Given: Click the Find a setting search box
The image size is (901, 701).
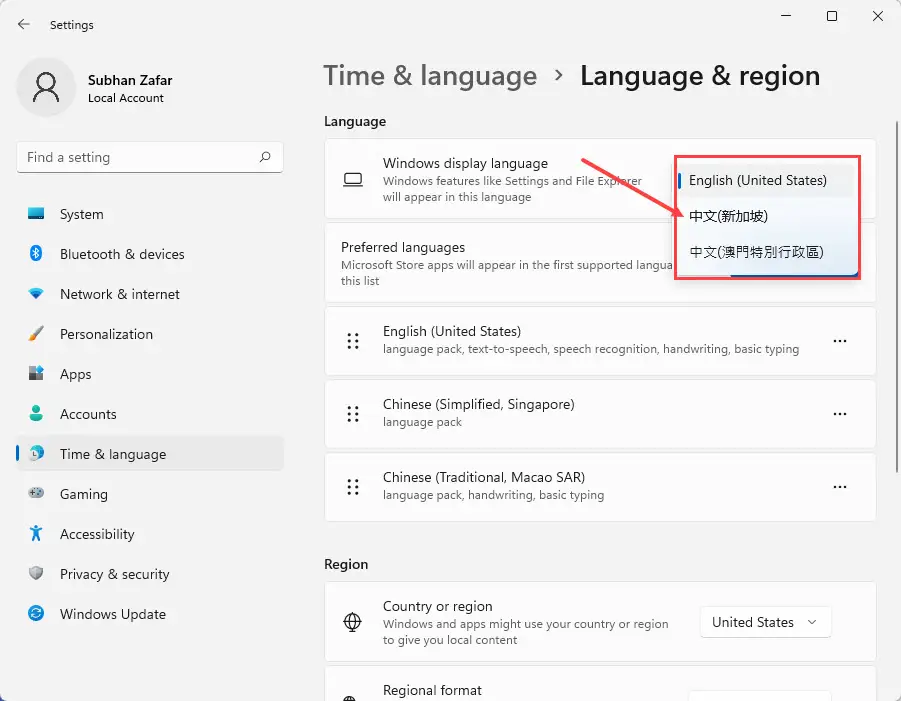Looking at the screenshot, I should click(x=150, y=157).
